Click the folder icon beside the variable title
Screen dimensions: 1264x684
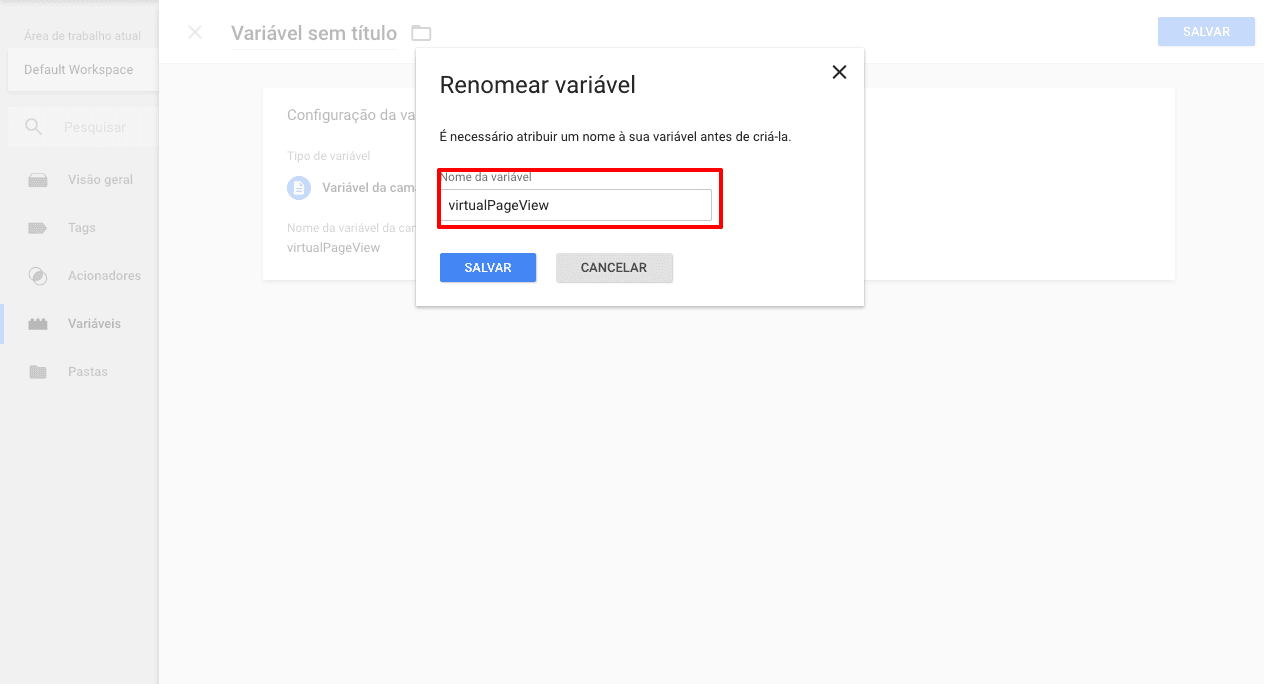point(420,32)
